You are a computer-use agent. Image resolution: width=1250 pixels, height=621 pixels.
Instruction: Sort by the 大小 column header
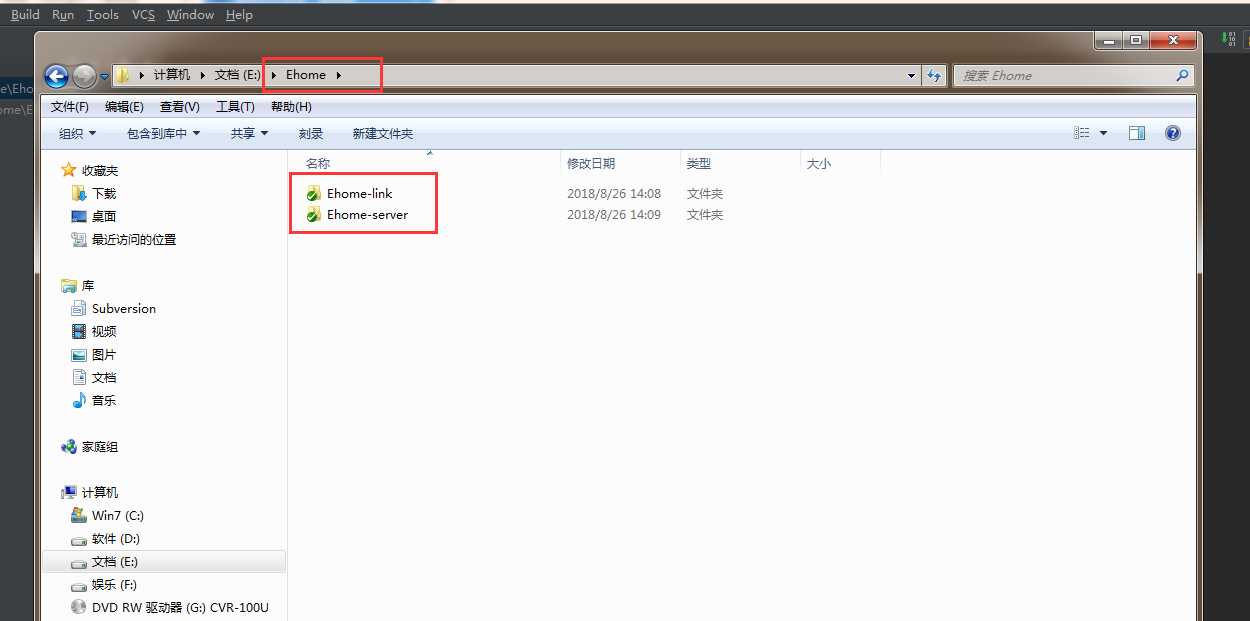[818, 163]
